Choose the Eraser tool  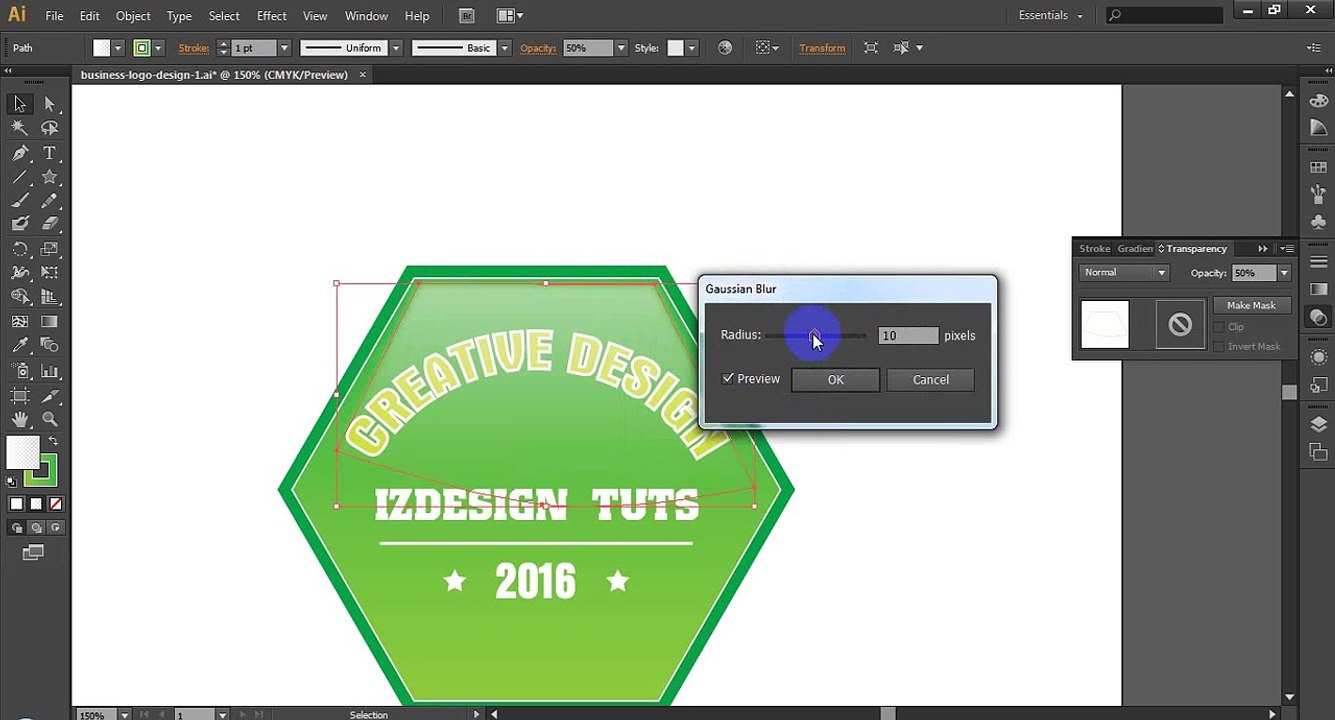(49, 225)
